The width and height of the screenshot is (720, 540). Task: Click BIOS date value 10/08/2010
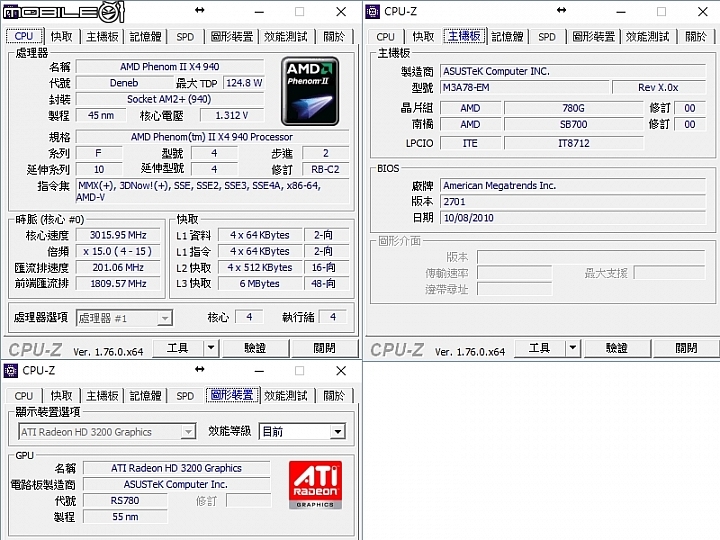(573, 218)
